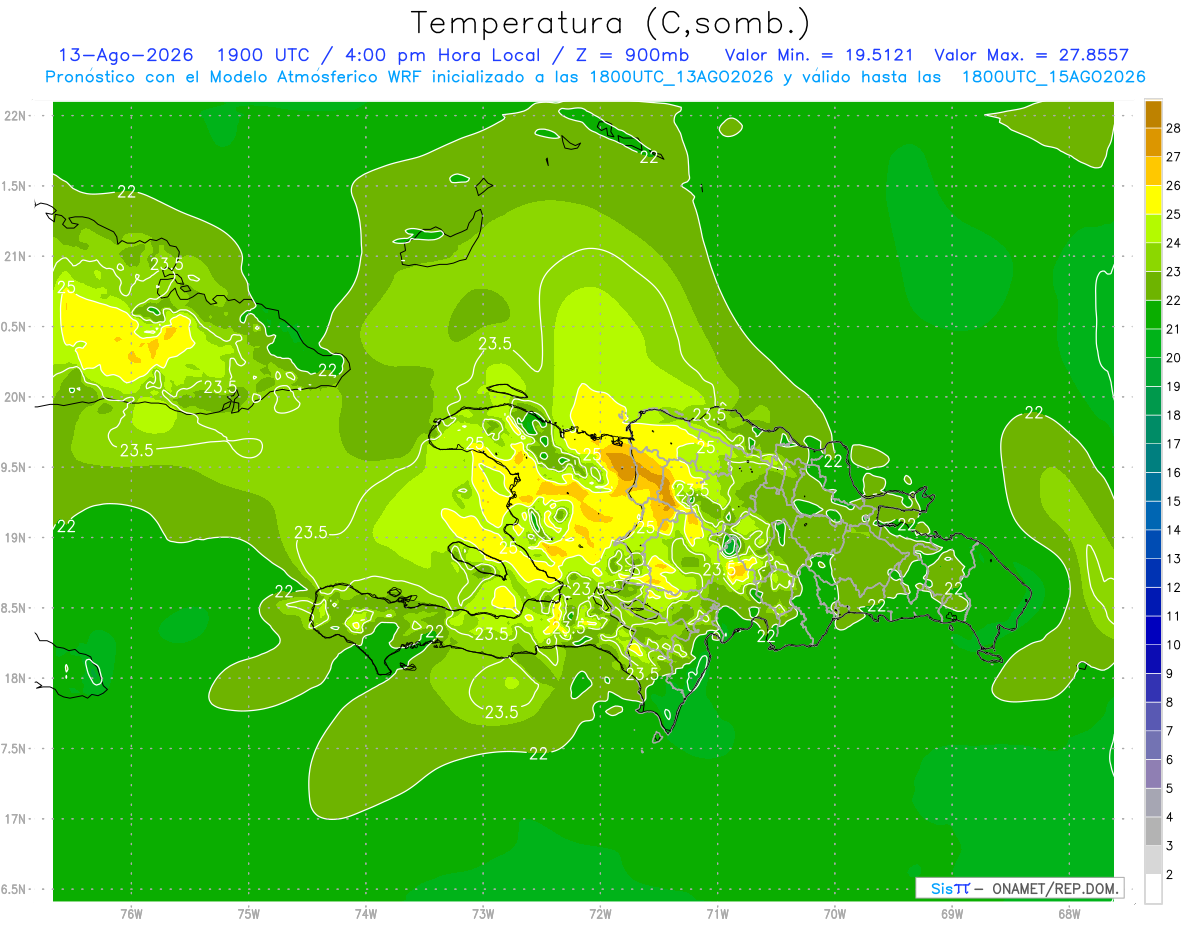1200x927 pixels.
Task: Click the teal swatch between scale 16 and 17
Action: click(1153, 458)
